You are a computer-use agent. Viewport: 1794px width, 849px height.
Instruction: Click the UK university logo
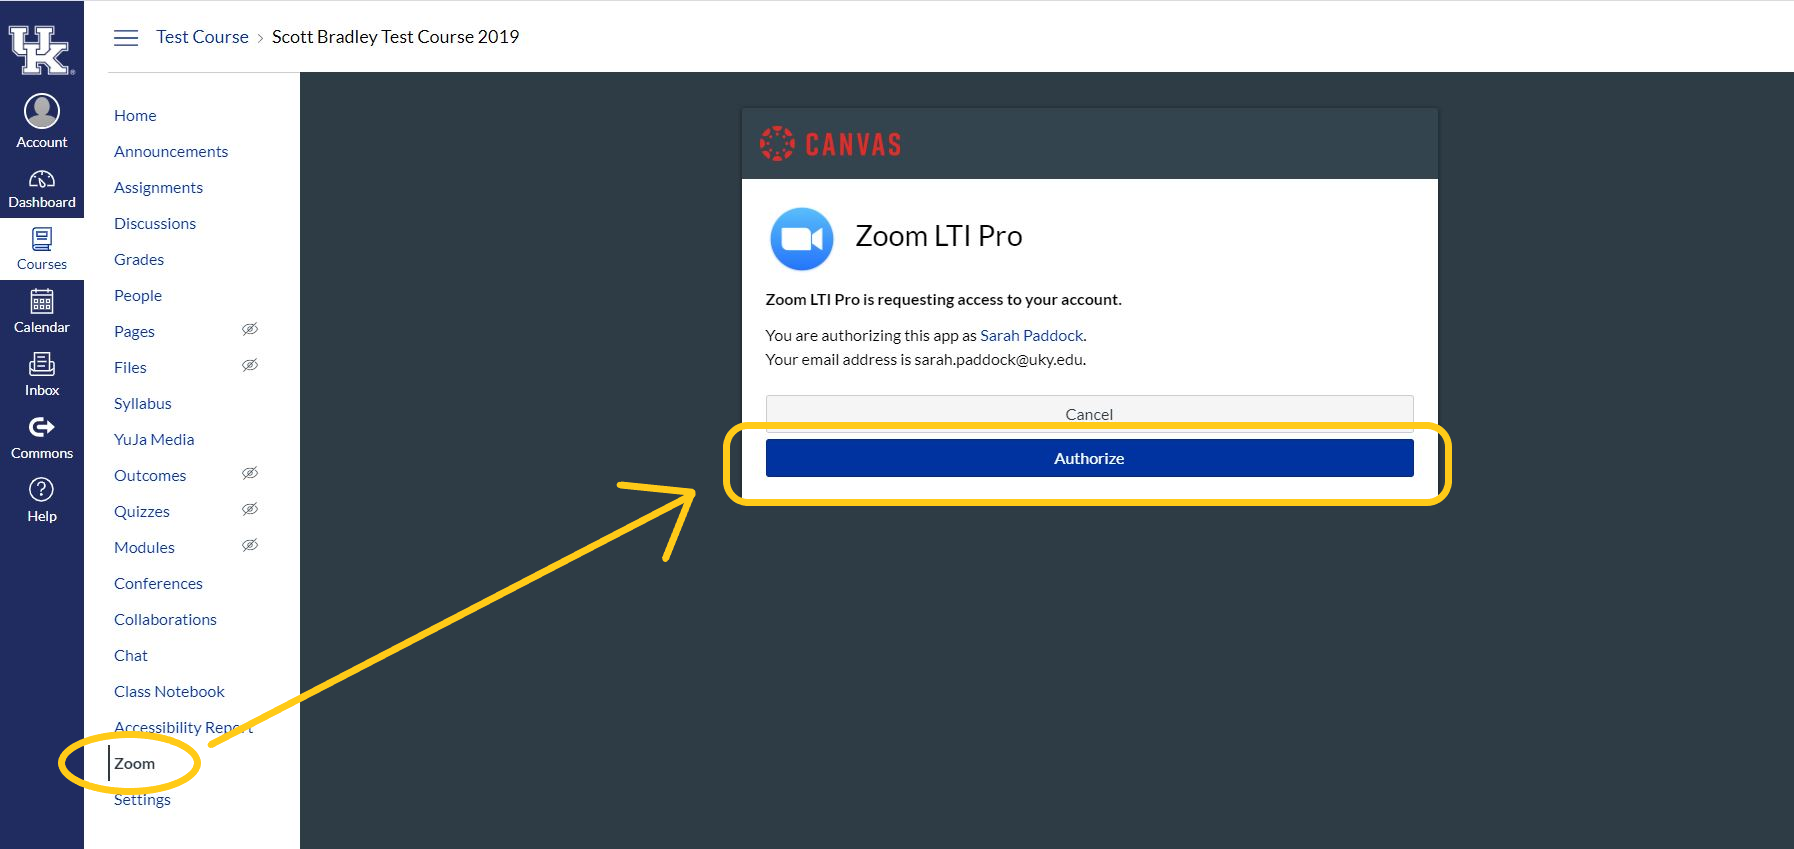pos(41,49)
